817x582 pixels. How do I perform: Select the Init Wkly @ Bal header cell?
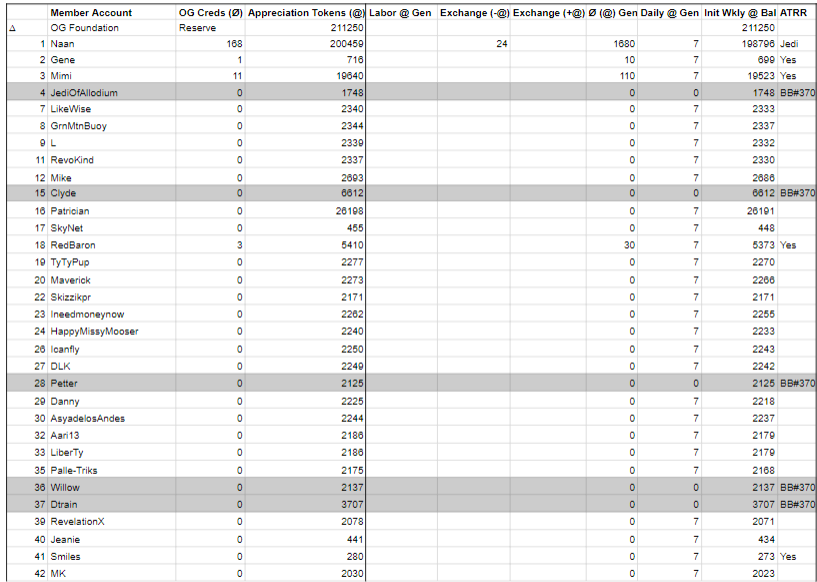(739, 13)
